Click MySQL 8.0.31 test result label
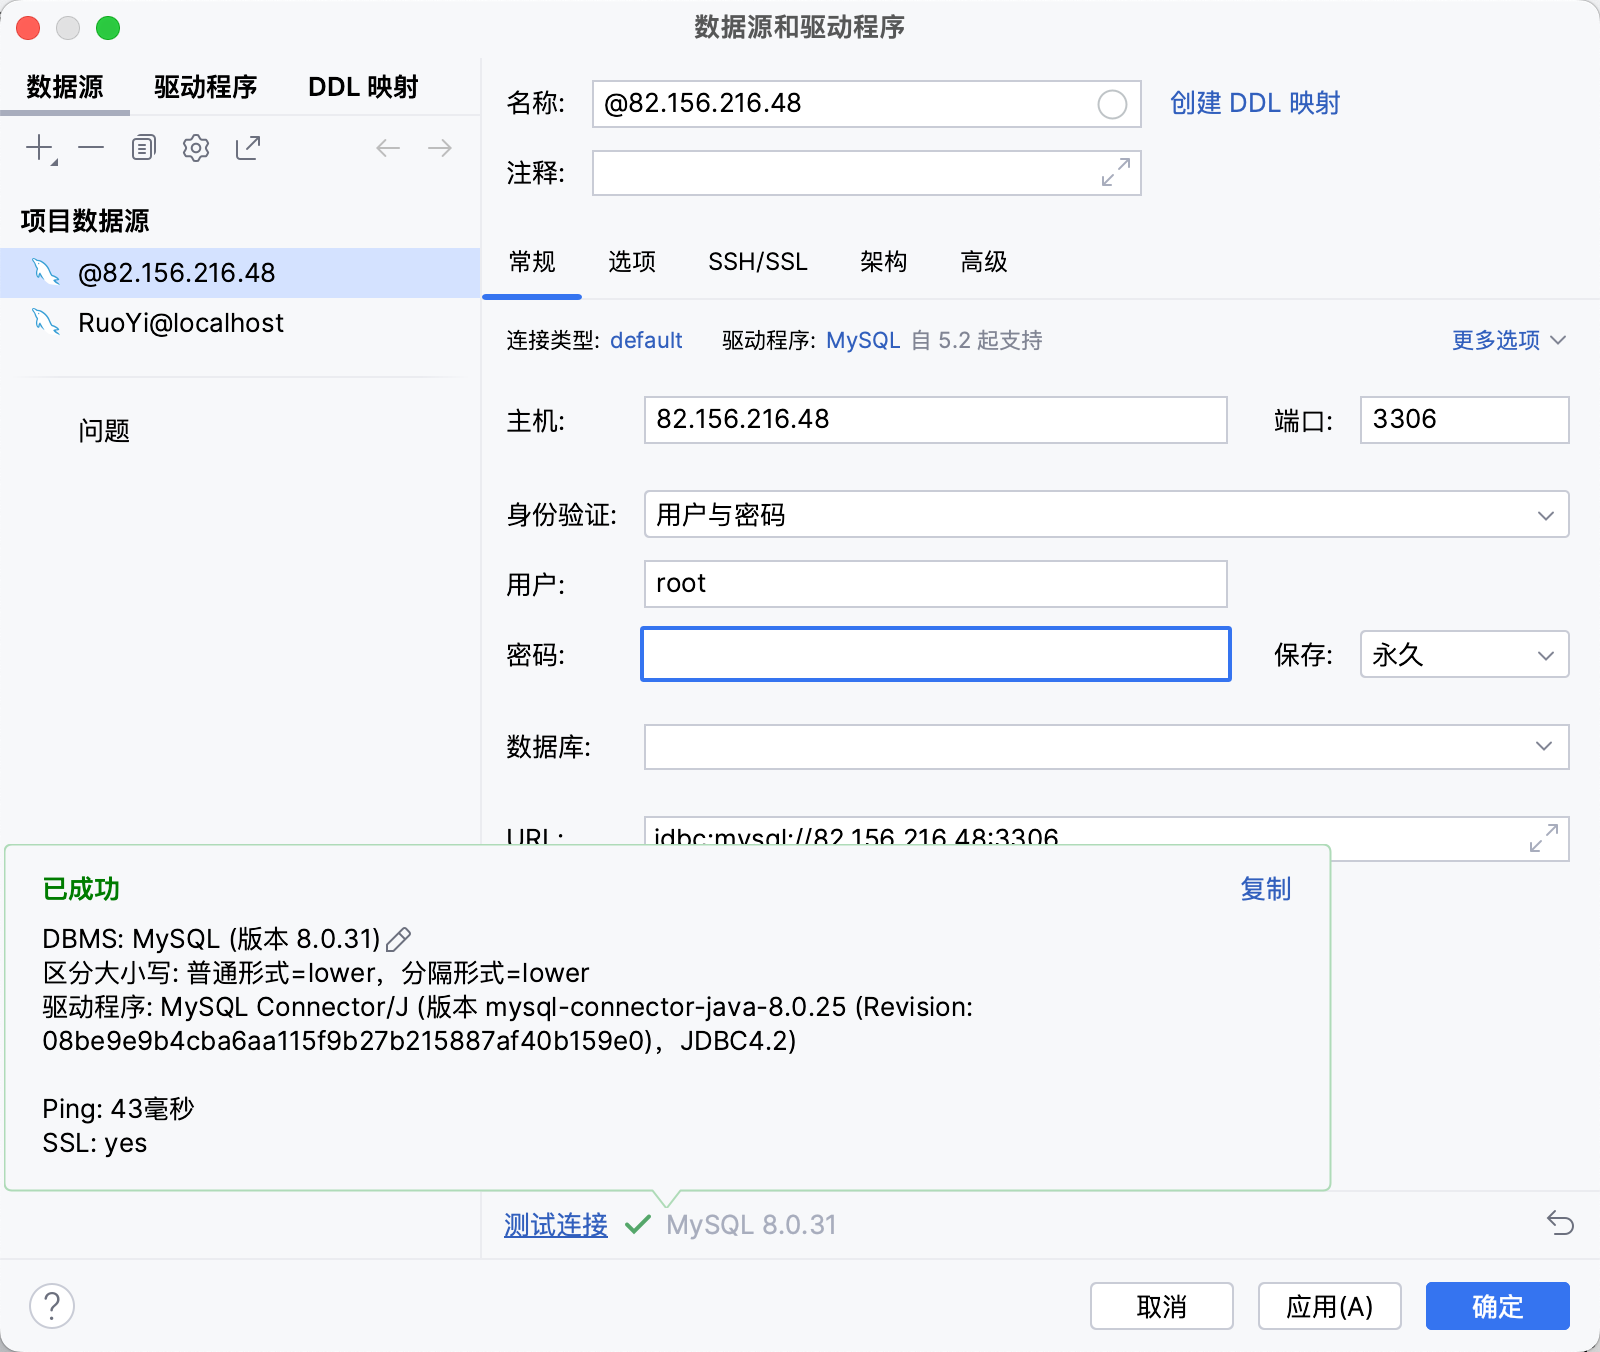1600x1352 pixels. (x=751, y=1225)
